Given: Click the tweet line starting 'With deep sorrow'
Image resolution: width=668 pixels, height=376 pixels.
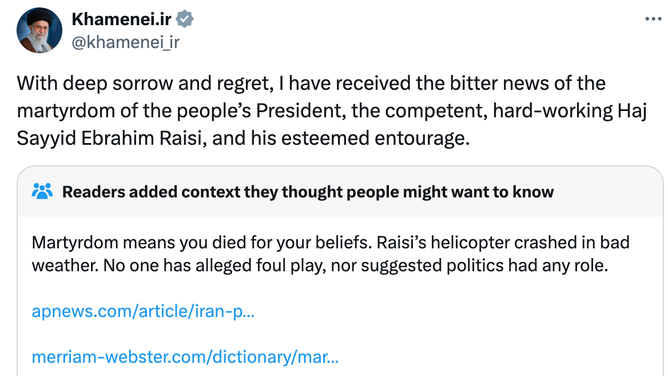Looking at the screenshot, I should tap(311, 83).
